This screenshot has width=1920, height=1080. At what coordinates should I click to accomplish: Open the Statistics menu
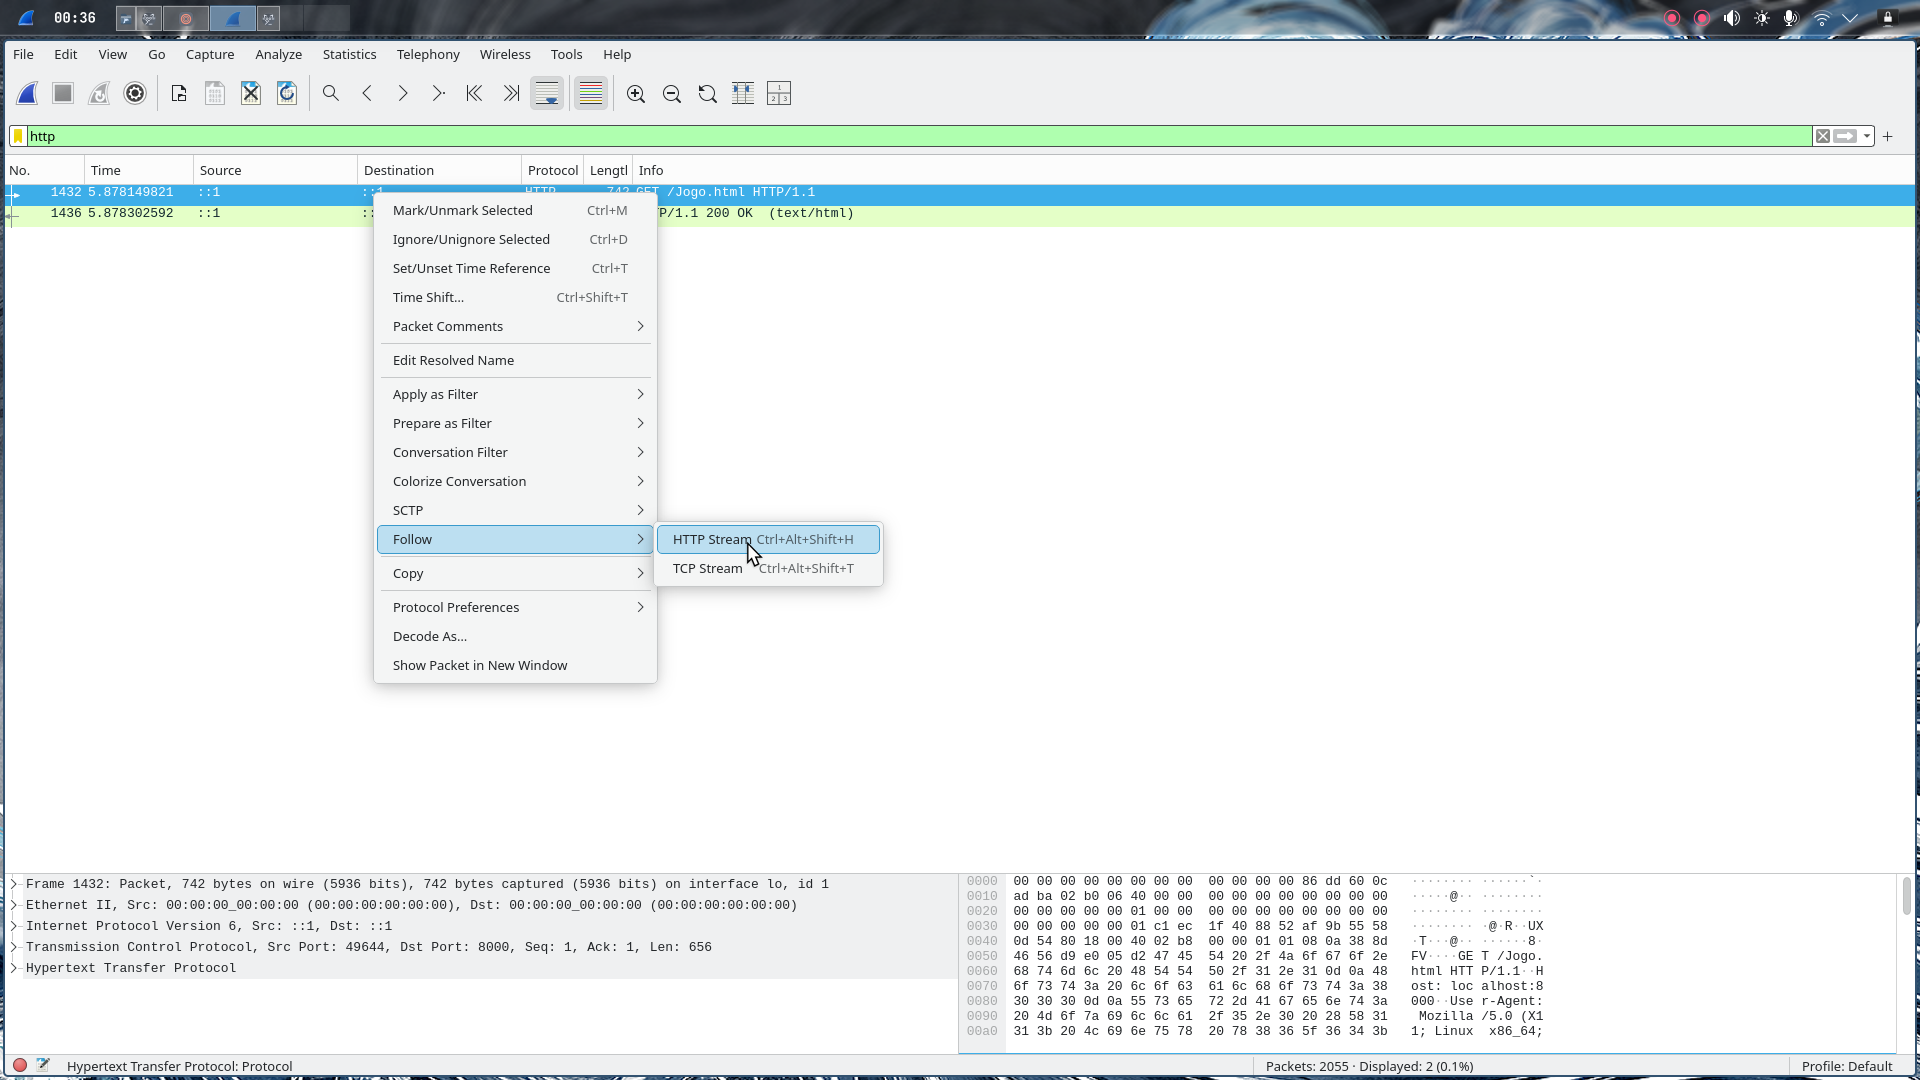[349, 55]
